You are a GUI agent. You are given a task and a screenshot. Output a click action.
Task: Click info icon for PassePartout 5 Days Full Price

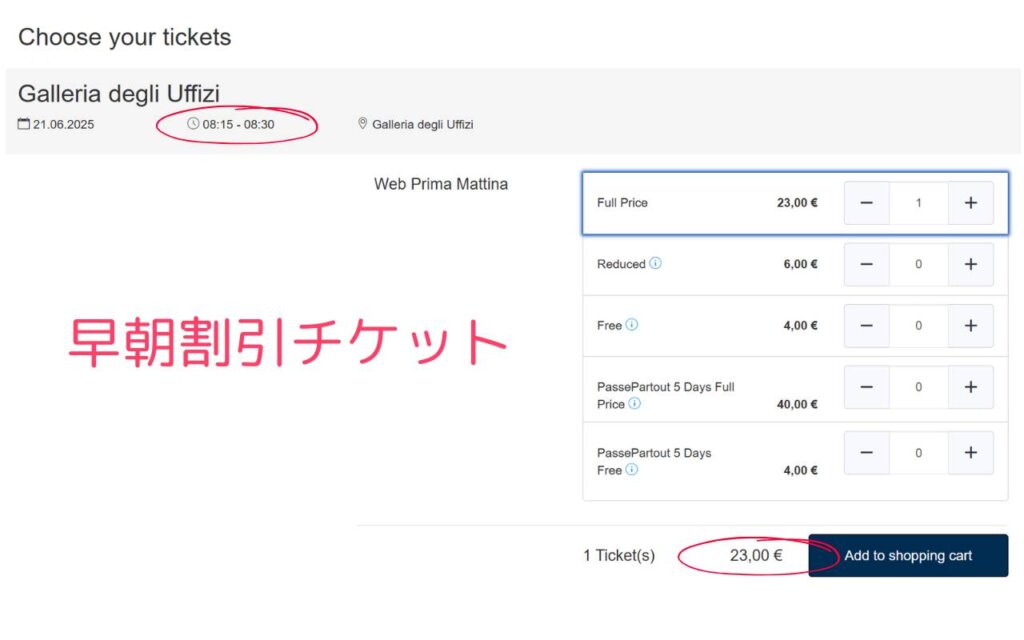coord(634,404)
